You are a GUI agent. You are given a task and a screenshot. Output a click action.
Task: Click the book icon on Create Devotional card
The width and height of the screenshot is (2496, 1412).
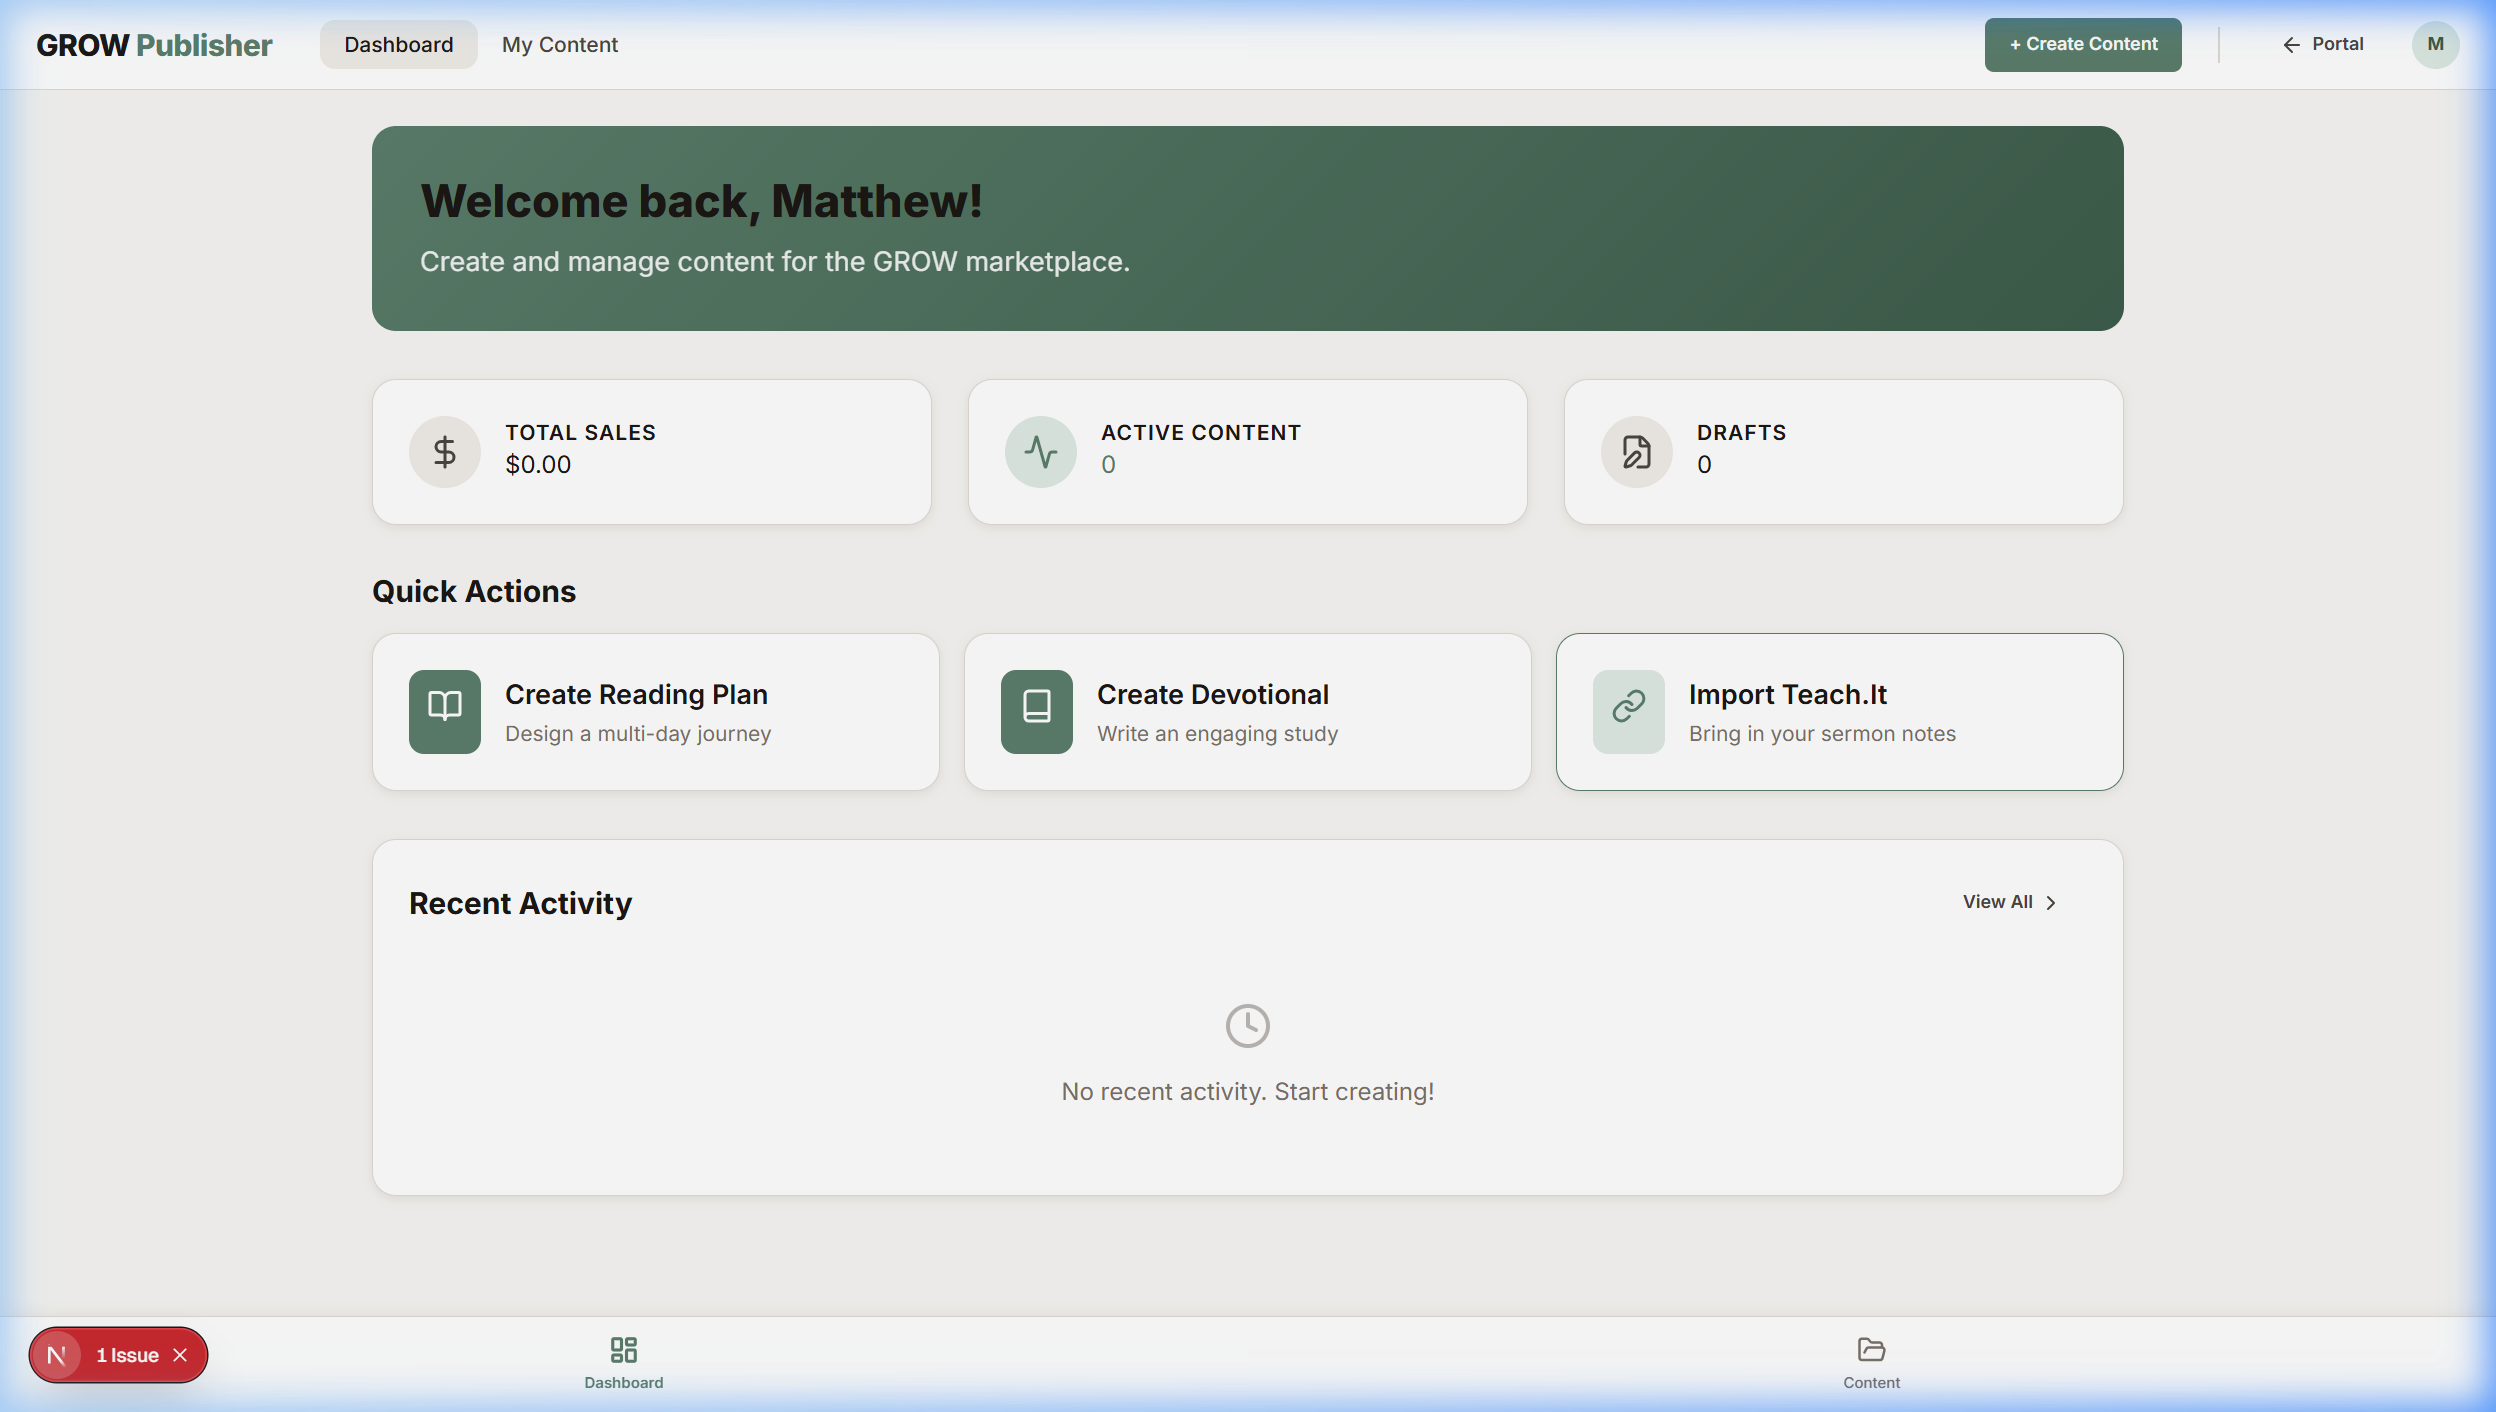pos(1035,711)
